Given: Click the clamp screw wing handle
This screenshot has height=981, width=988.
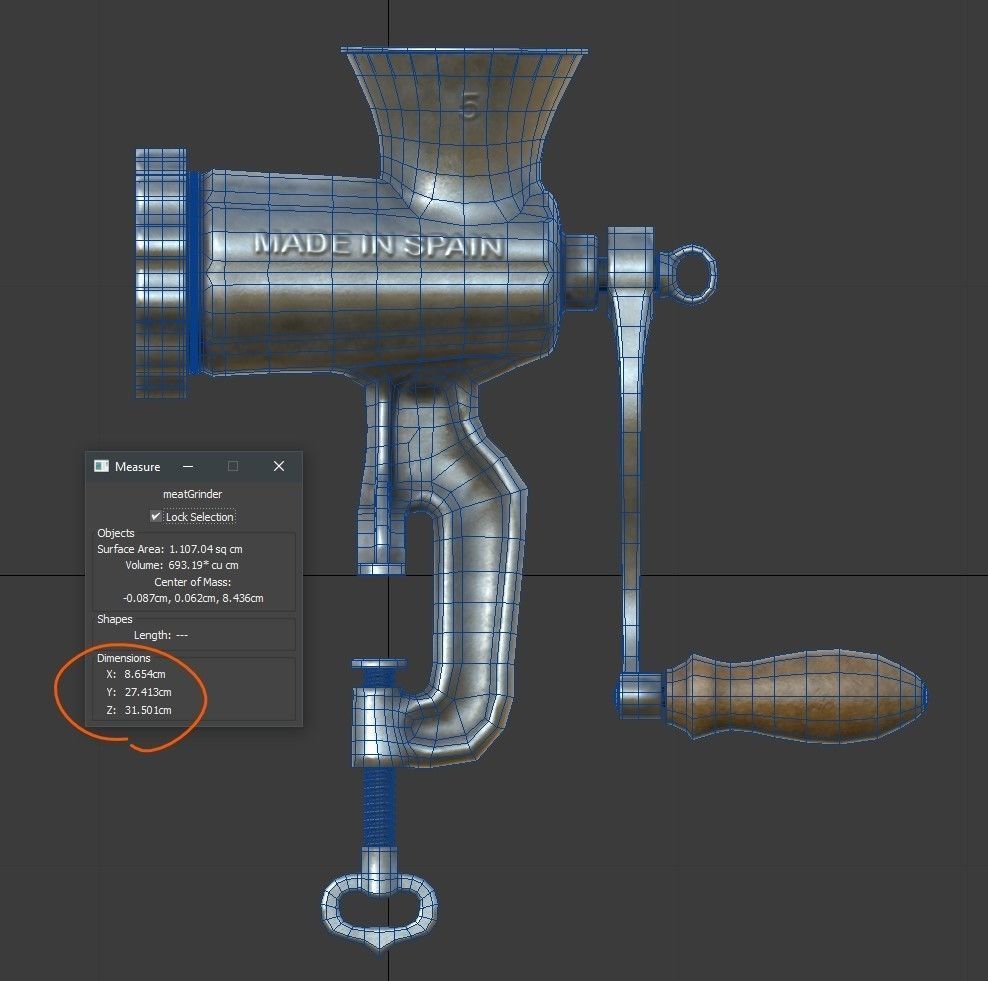Looking at the screenshot, I should (x=380, y=912).
